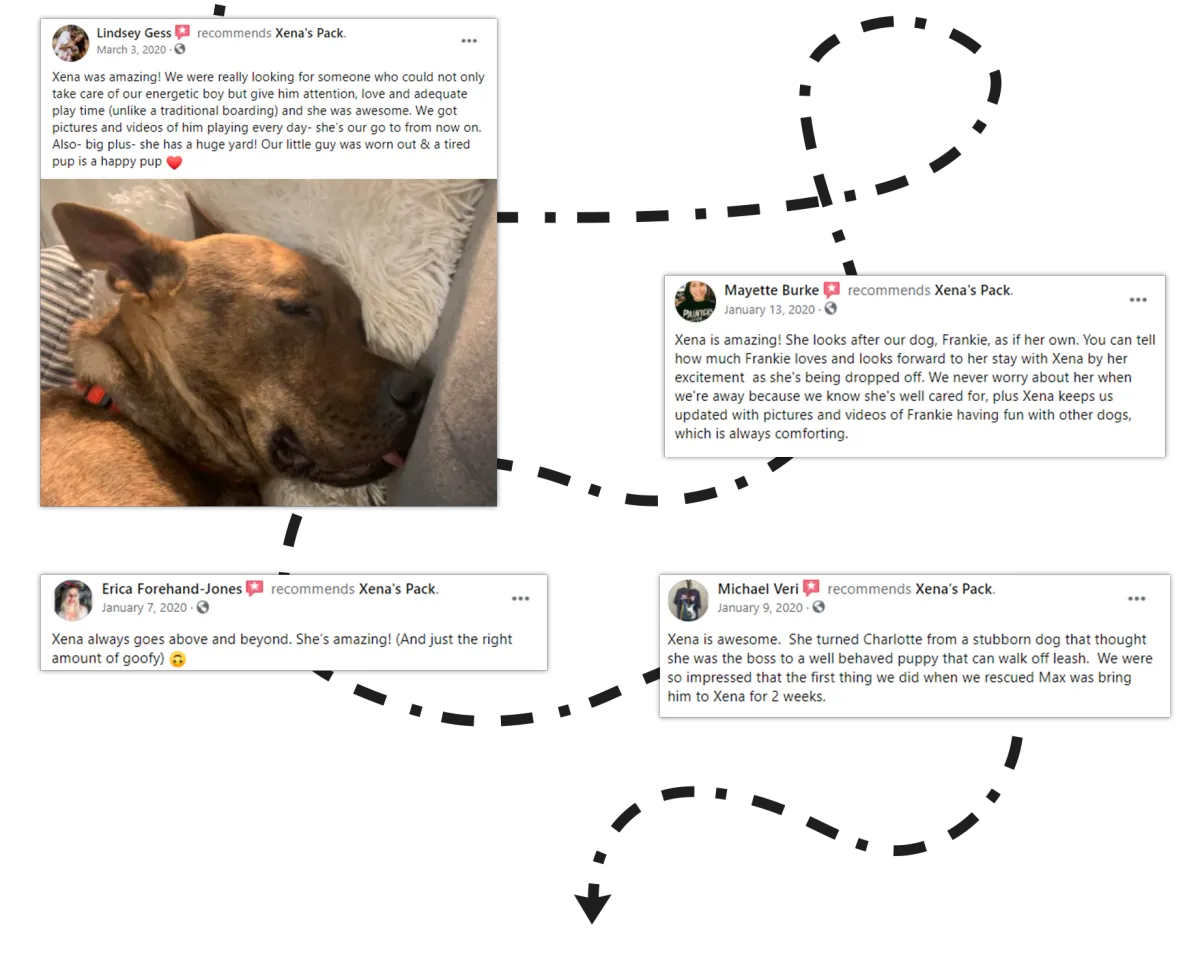Viewport: 1200px width, 970px height.
Task: Open the options menu on Mayette Burke's review
Action: click(x=1138, y=300)
